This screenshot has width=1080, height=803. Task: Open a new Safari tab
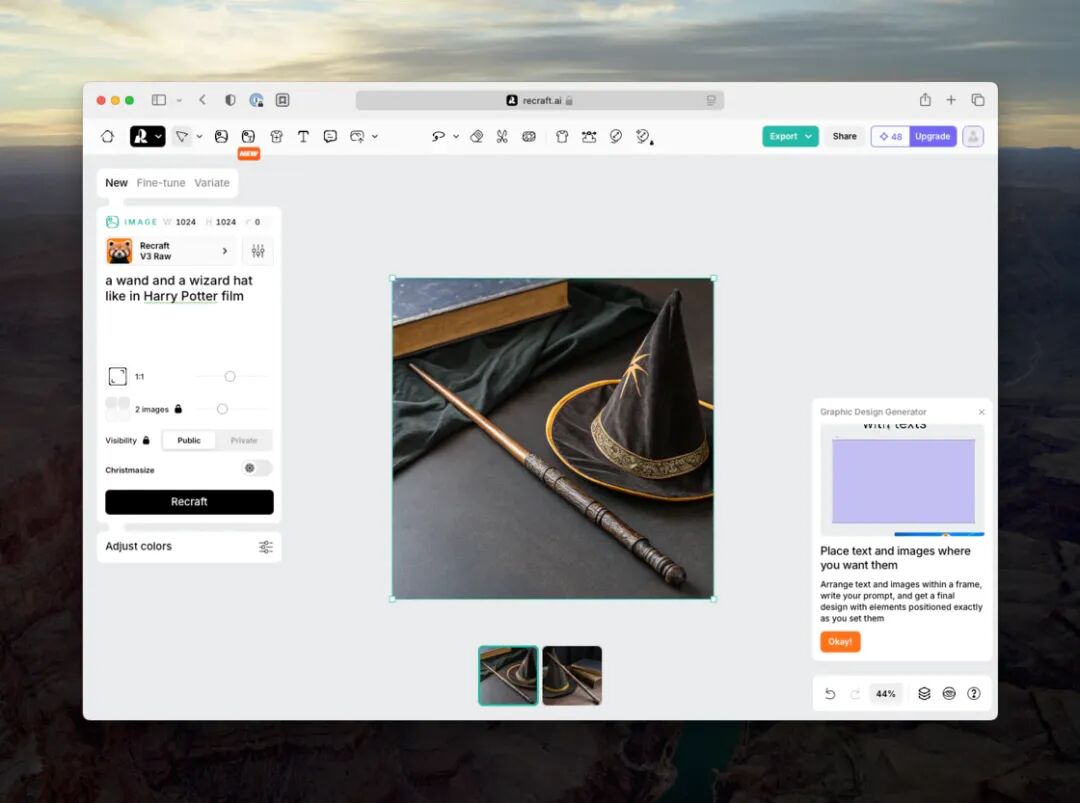coord(951,100)
